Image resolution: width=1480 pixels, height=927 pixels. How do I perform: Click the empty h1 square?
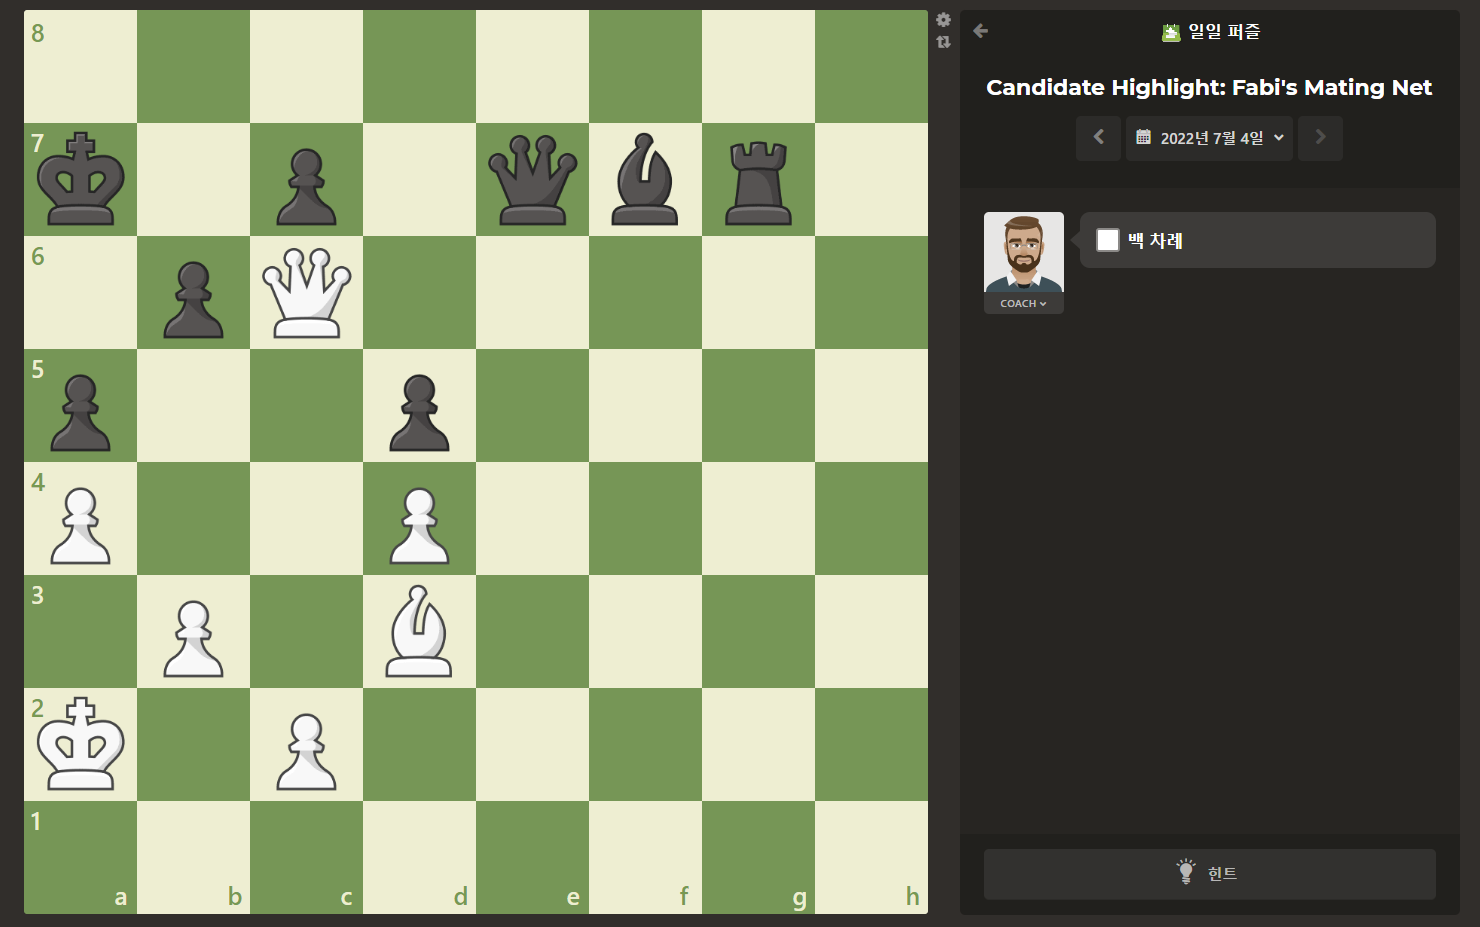coord(872,858)
